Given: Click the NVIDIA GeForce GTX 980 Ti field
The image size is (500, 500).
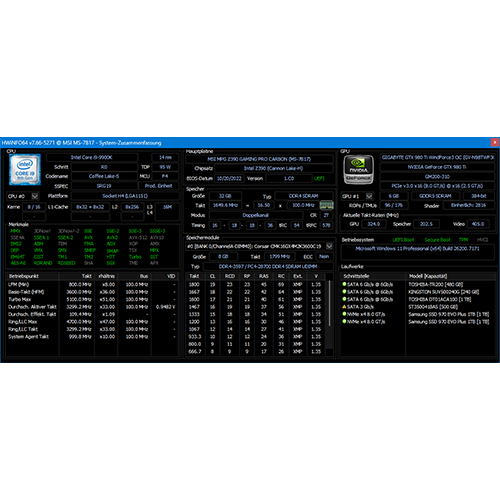Looking at the screenshot, I should point(437,167).
